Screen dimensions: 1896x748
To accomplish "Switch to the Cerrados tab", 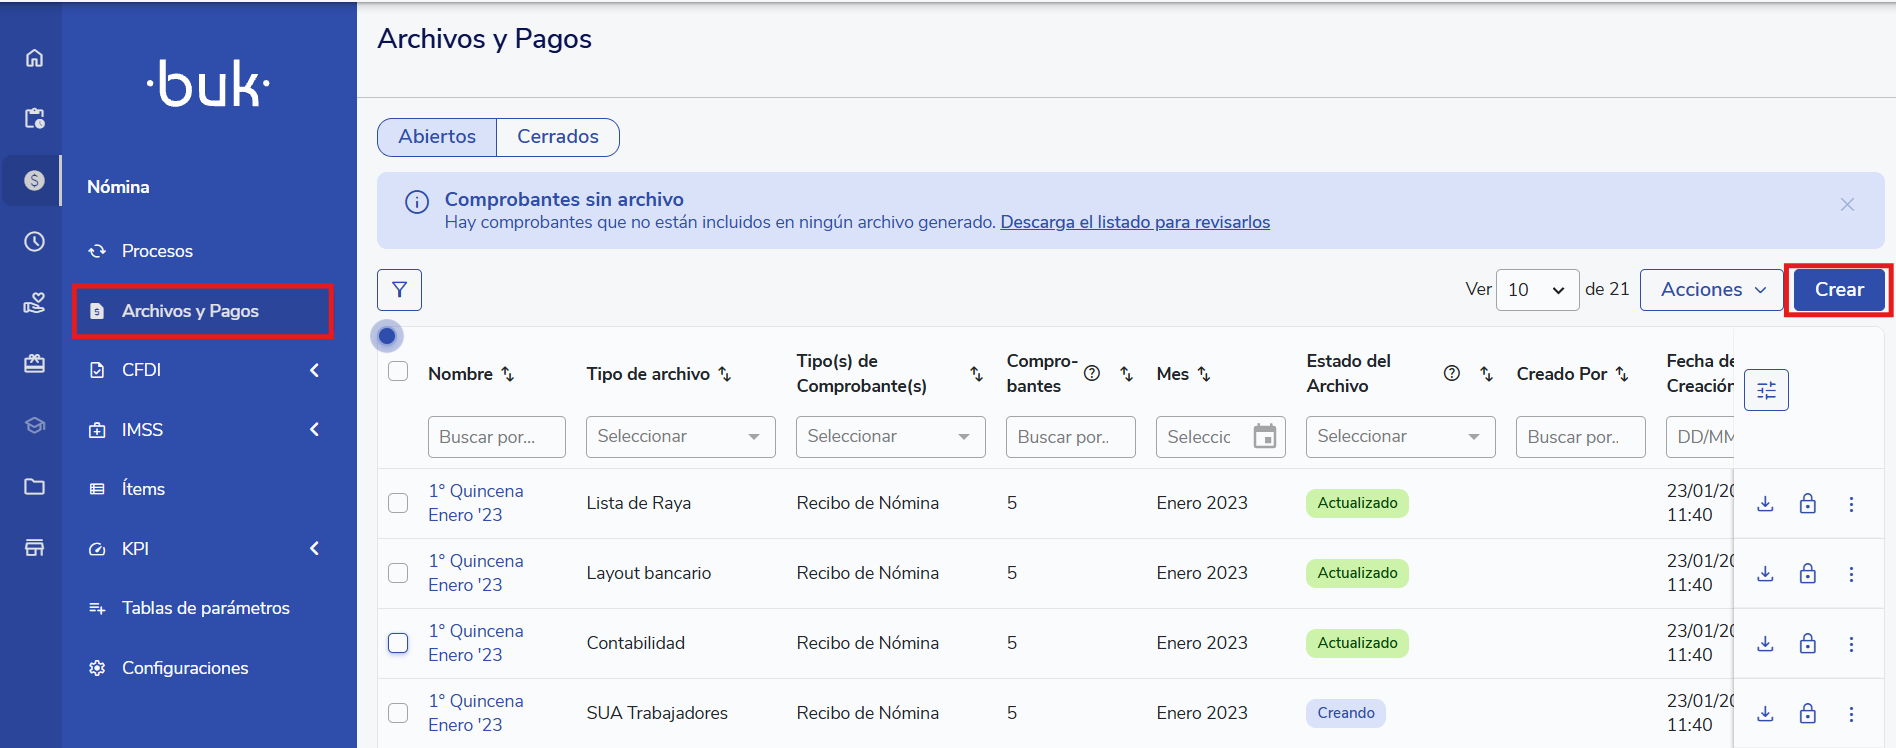I will click(x=557, y=137).
